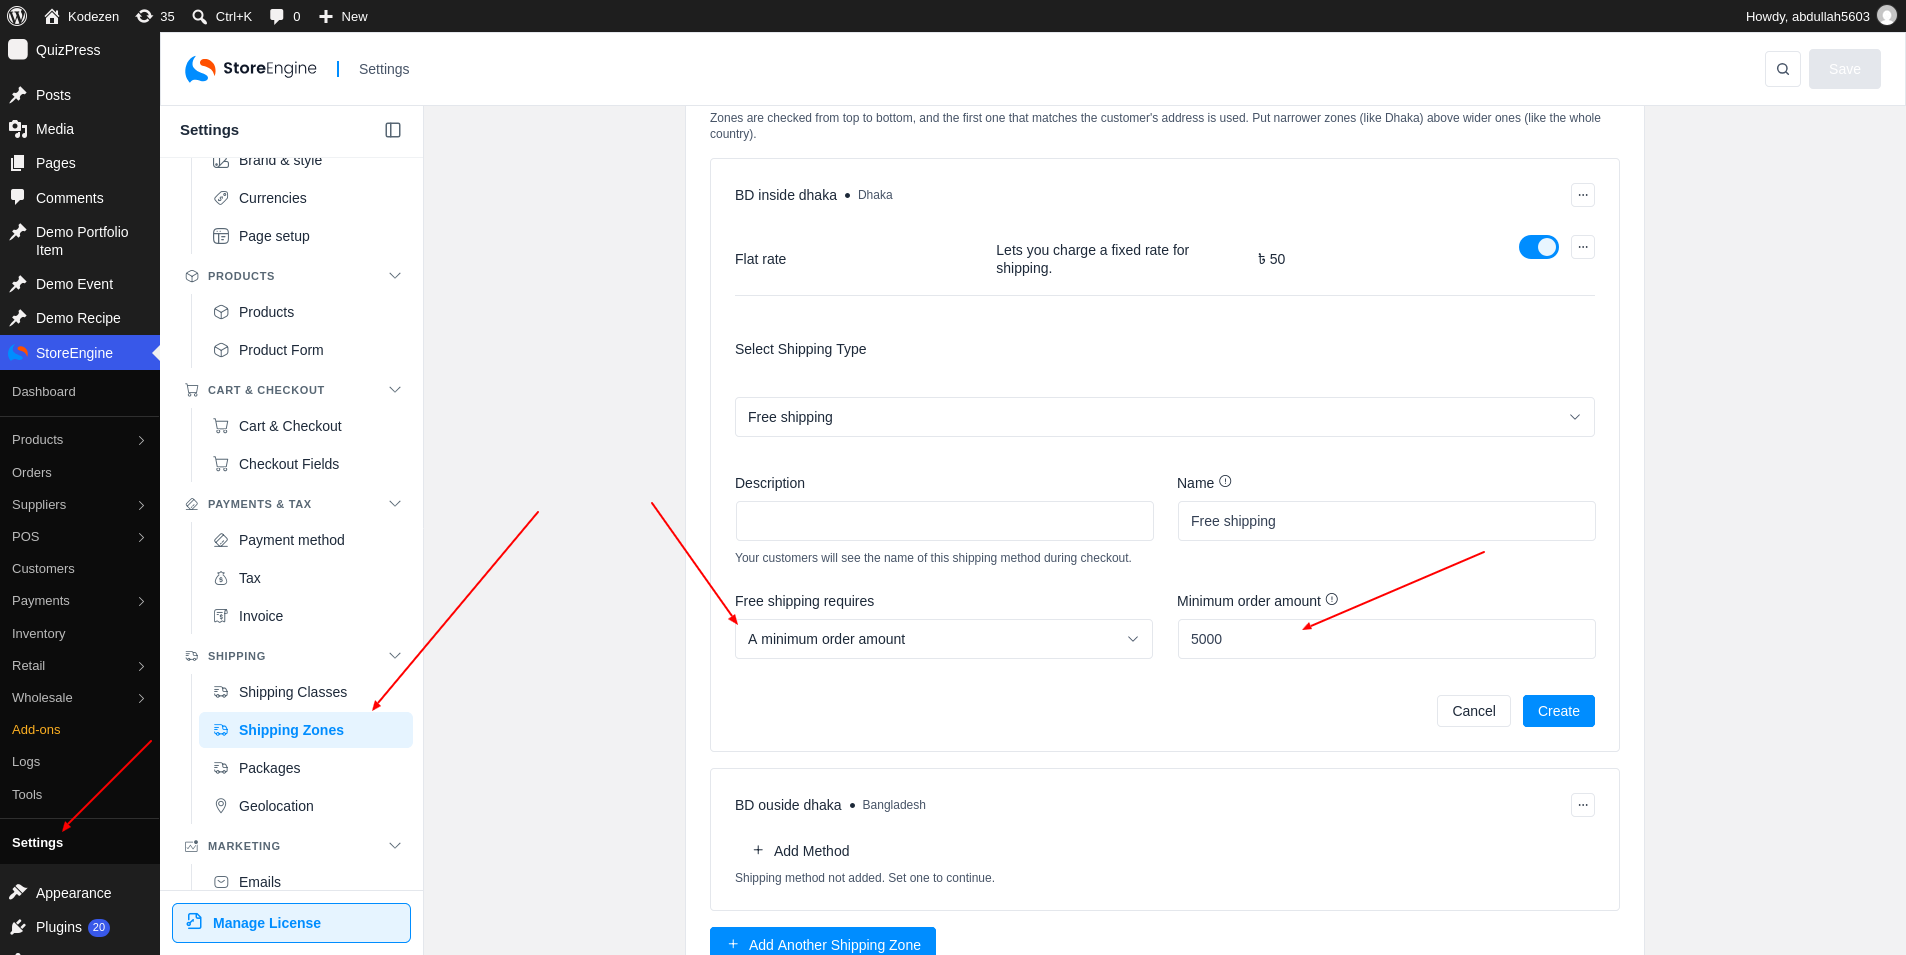Disable the Flat rate shipping toggle

tap(1539, 247)
